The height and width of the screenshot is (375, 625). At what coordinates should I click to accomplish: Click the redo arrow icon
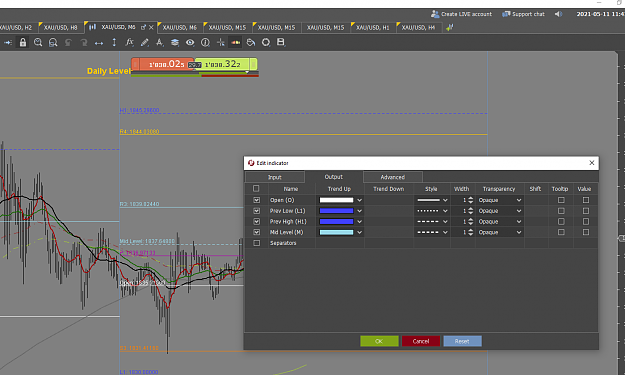coord(84,42)
